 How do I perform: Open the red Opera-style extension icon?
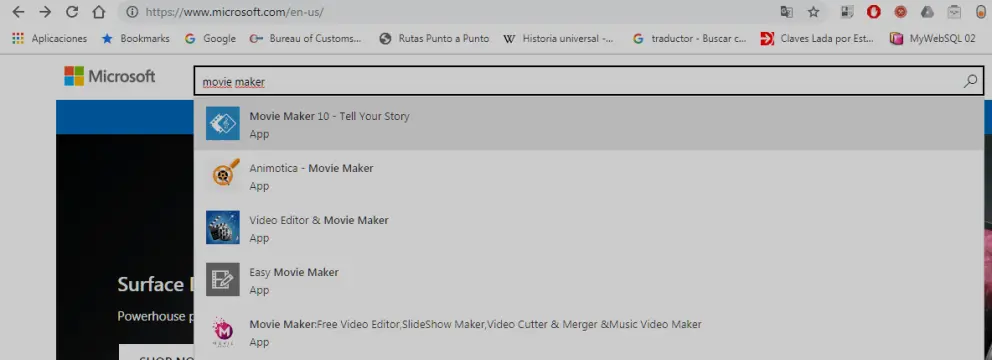874,11
